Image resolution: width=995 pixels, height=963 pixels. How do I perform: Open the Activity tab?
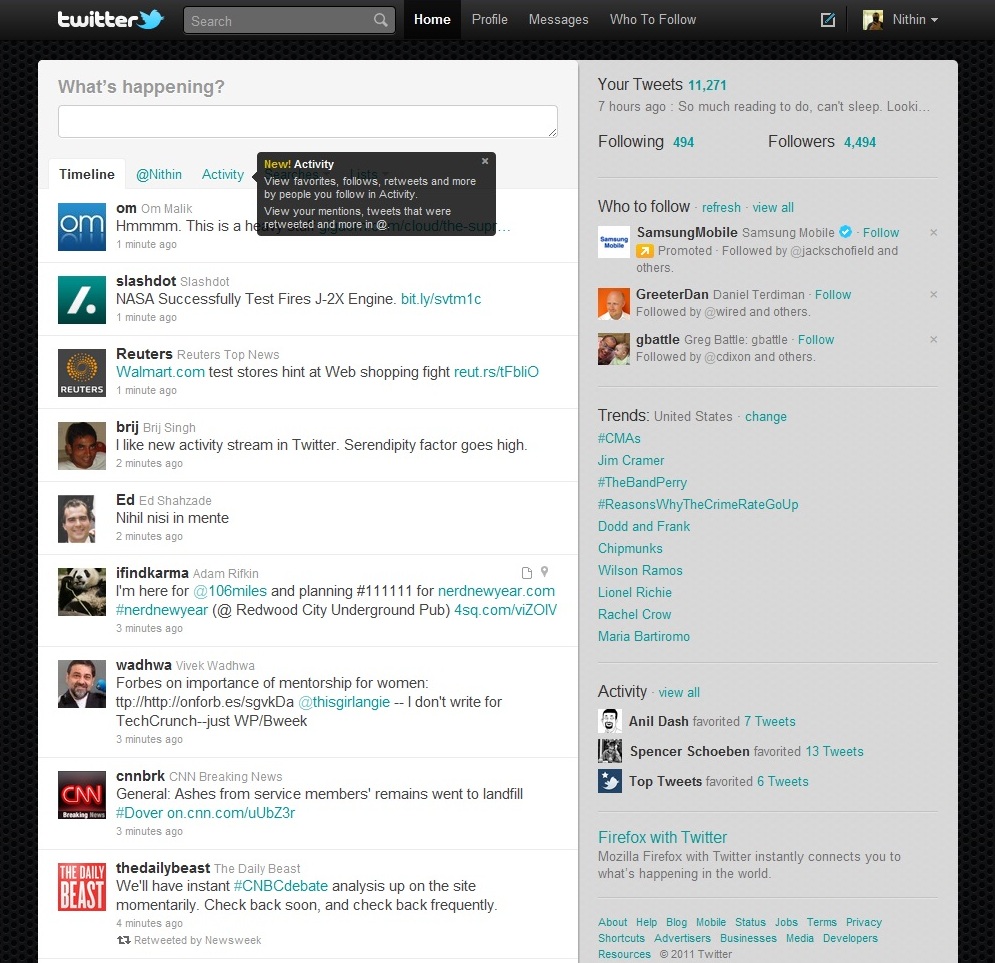pos(222,174)
